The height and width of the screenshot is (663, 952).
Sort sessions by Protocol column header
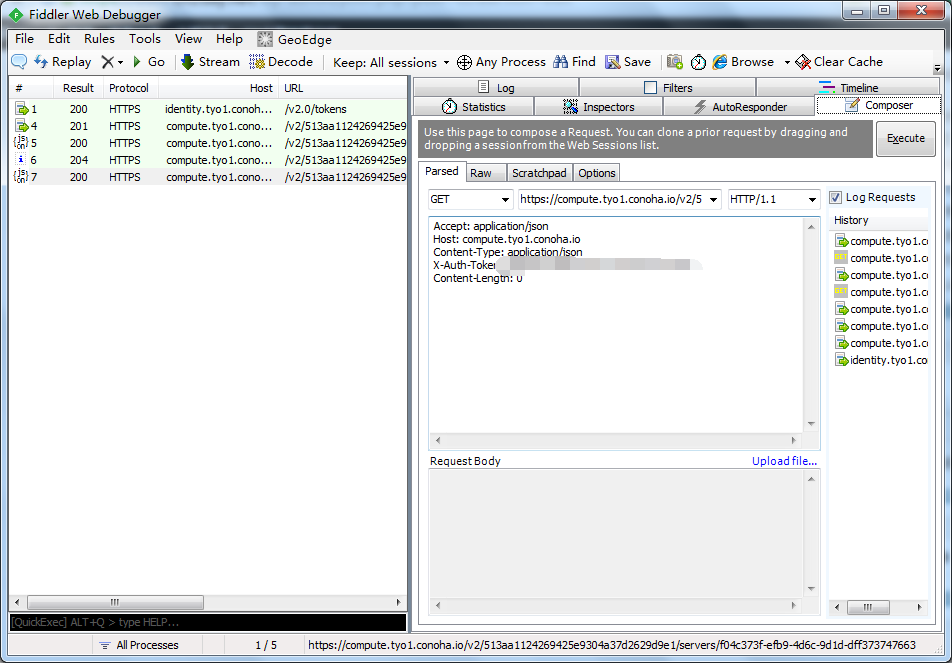tap(129, 88)
